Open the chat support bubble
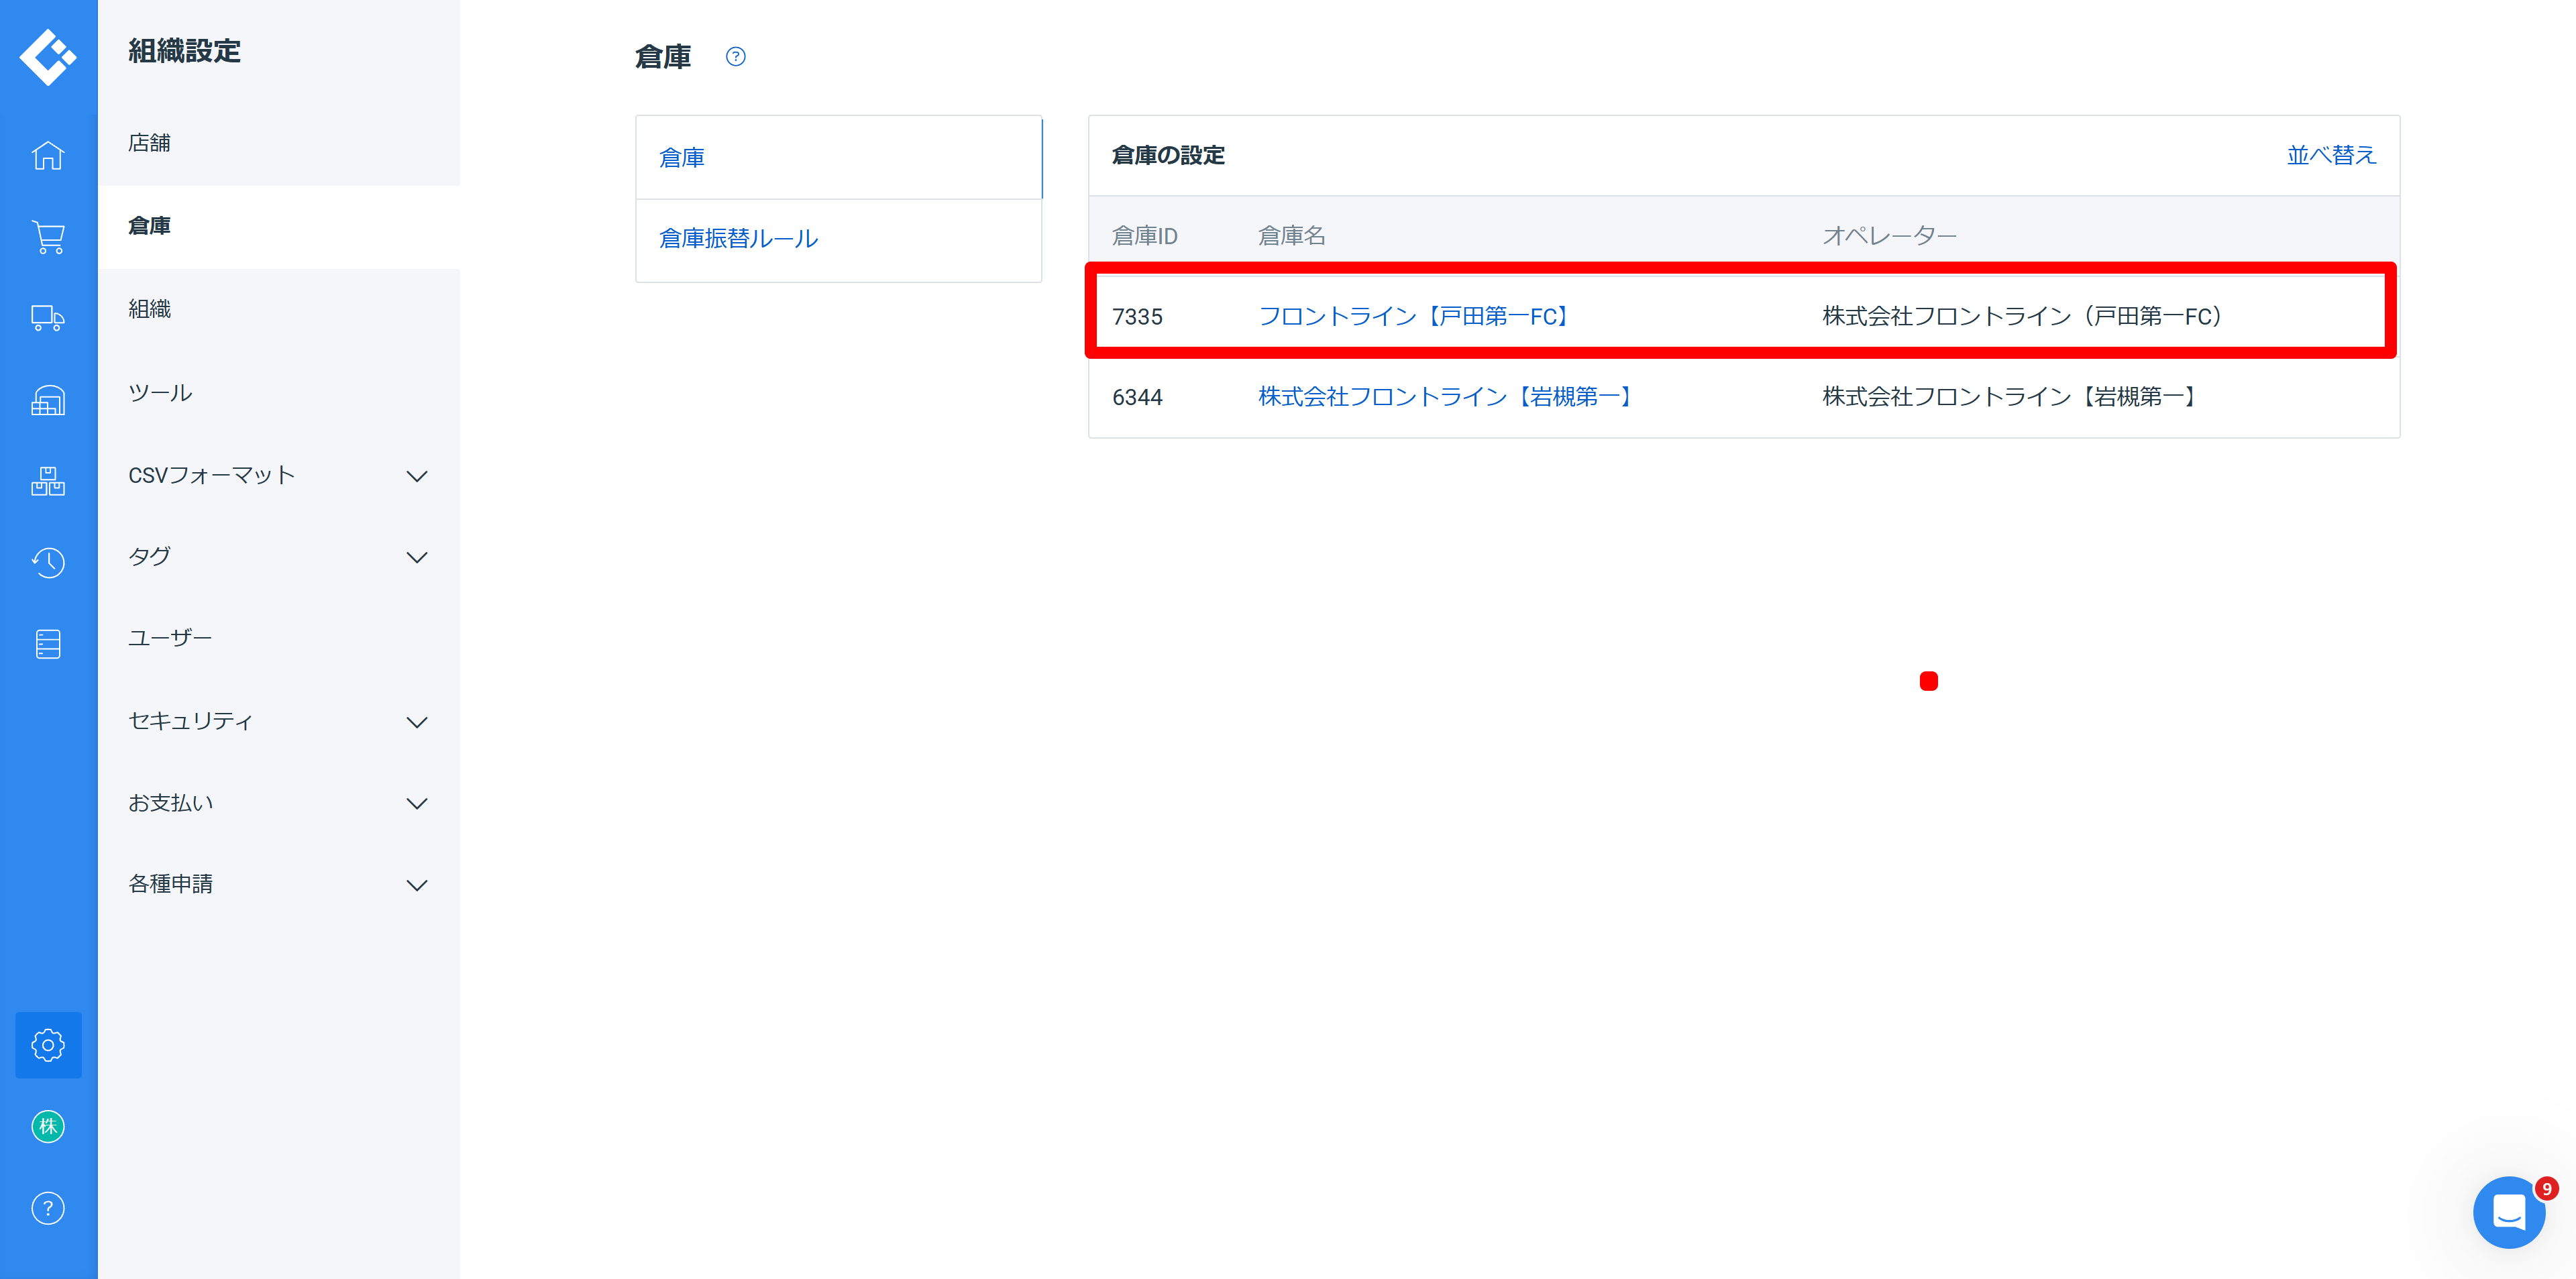 [x=2510, y=1212]
